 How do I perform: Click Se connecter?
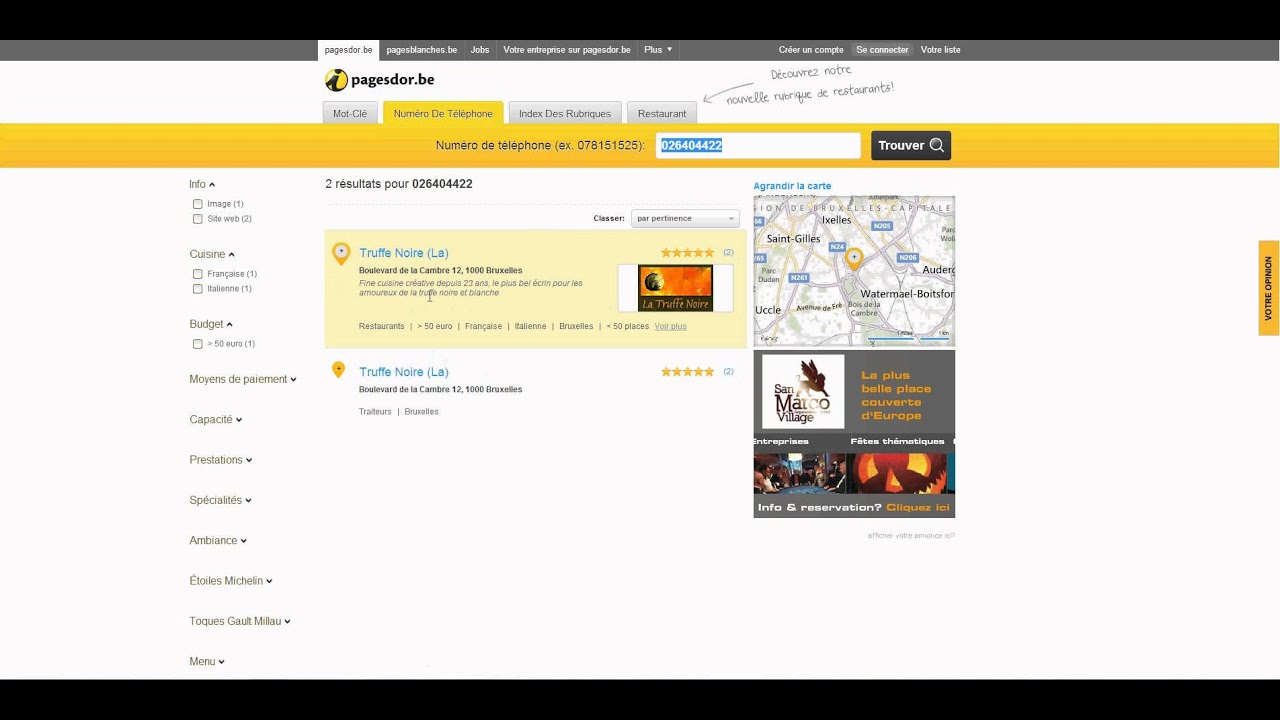882,50
